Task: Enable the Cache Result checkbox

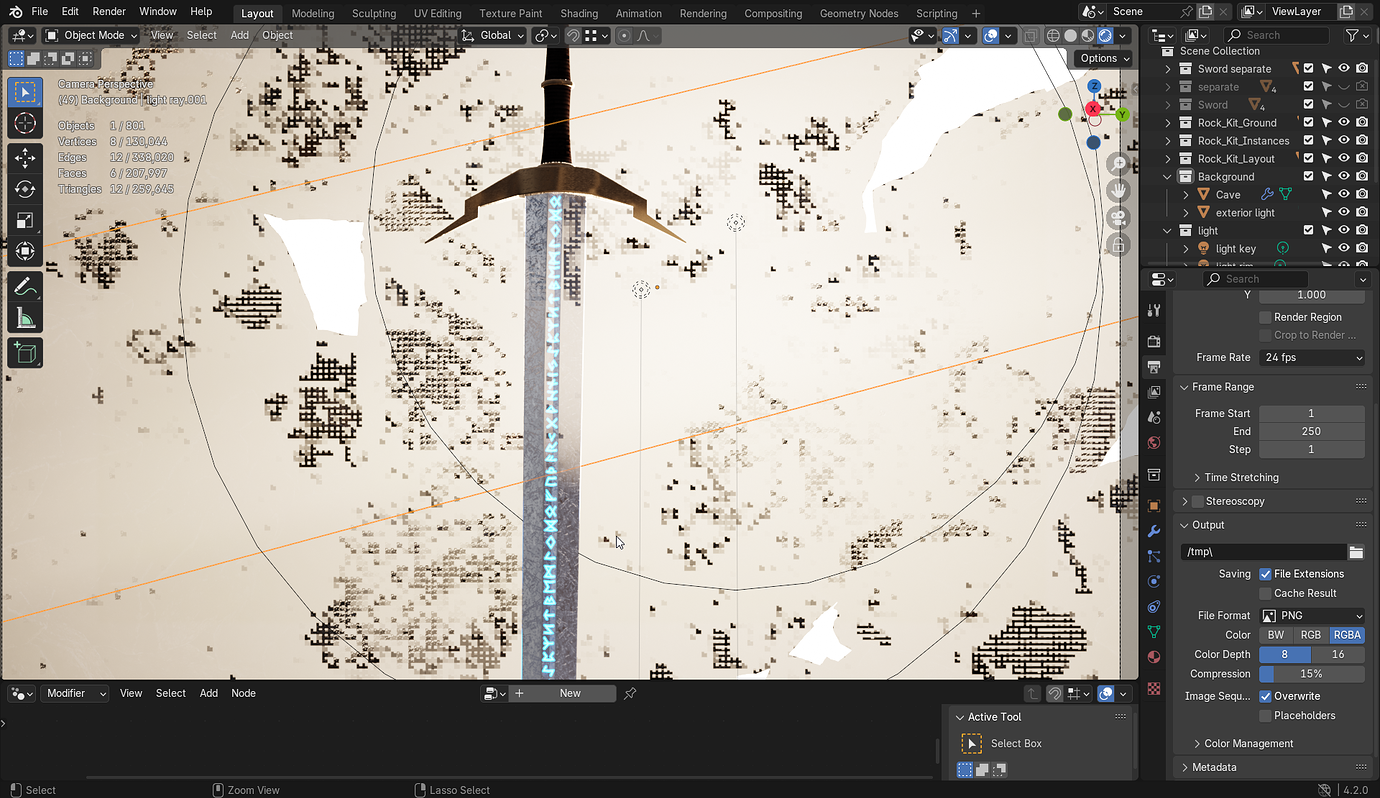Action: pyautogui.click(x=1265, y=593)
